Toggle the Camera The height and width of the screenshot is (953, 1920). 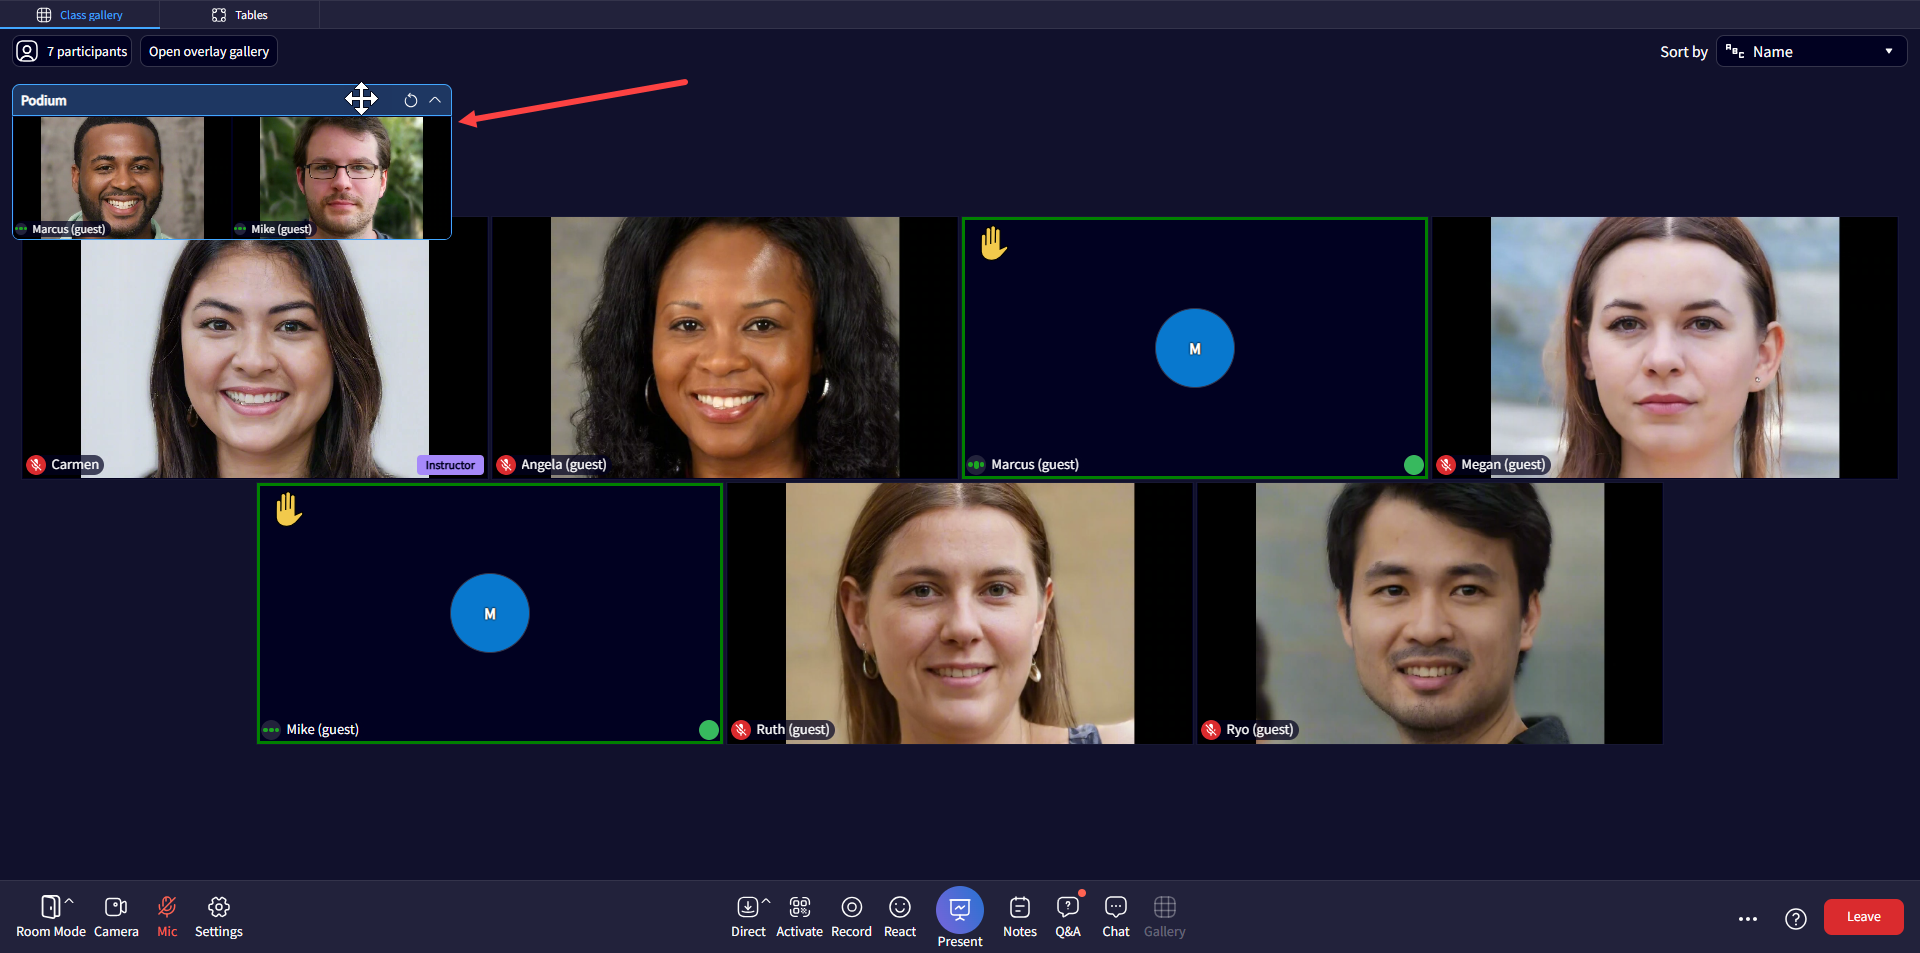[116, 916]
